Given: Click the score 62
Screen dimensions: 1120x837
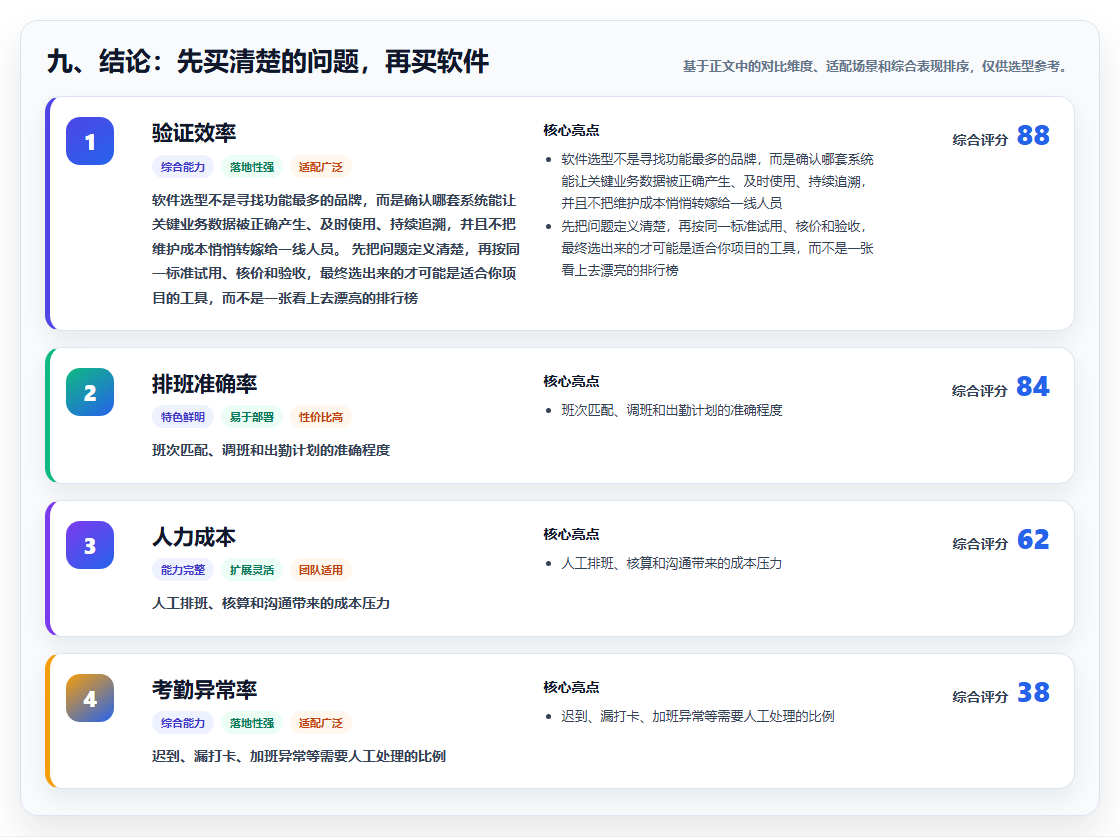Looking at the screenshot, I should pos(1033,539).
